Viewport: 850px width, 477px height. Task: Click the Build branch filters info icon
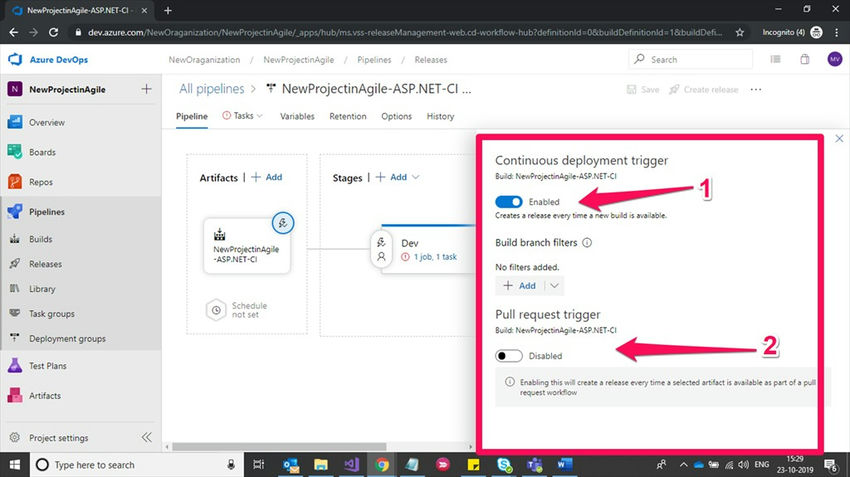[x=587, y=242]
